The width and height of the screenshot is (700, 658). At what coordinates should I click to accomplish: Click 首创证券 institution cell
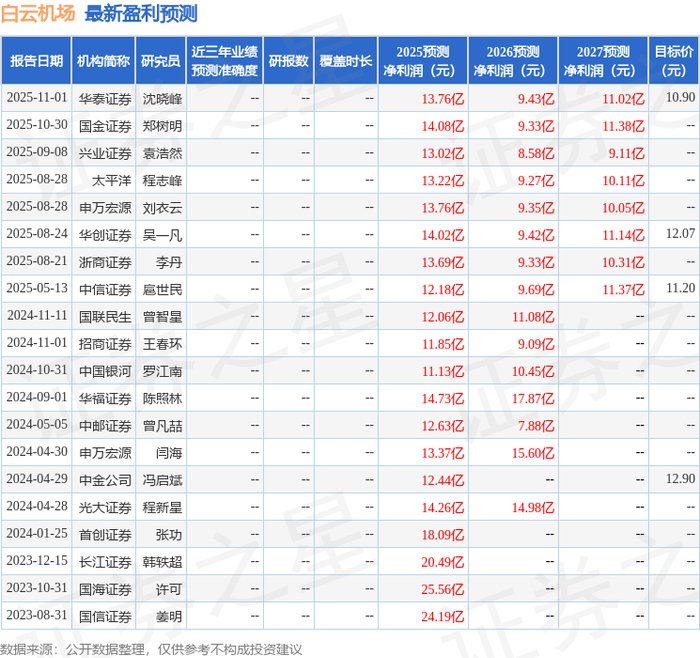tap(105, 535)
